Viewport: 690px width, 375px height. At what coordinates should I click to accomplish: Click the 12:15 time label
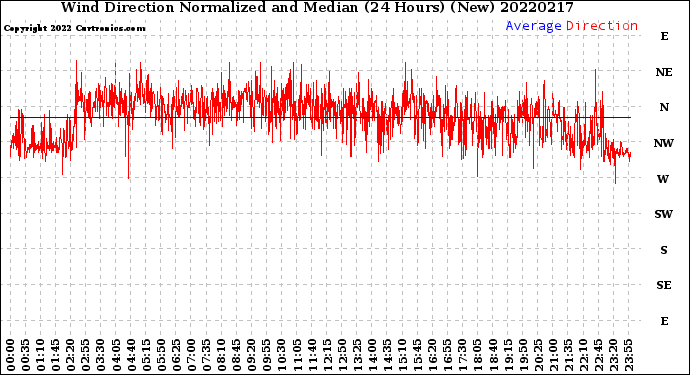tap(327, 356)
